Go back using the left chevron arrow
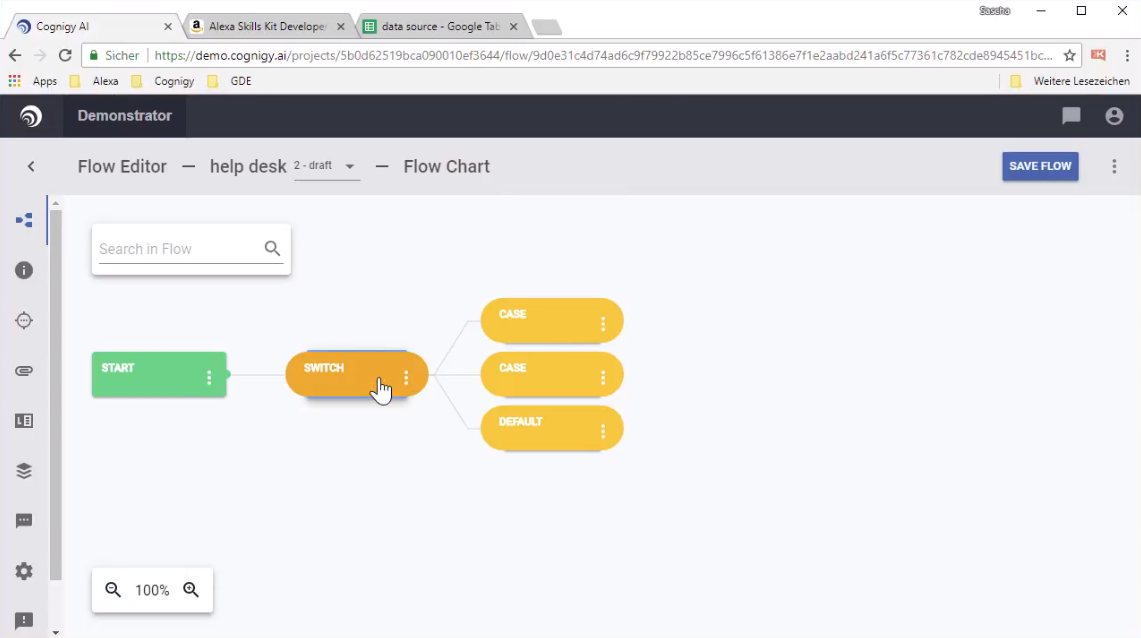Screen dimensions: 1141x638 point(31,167)
